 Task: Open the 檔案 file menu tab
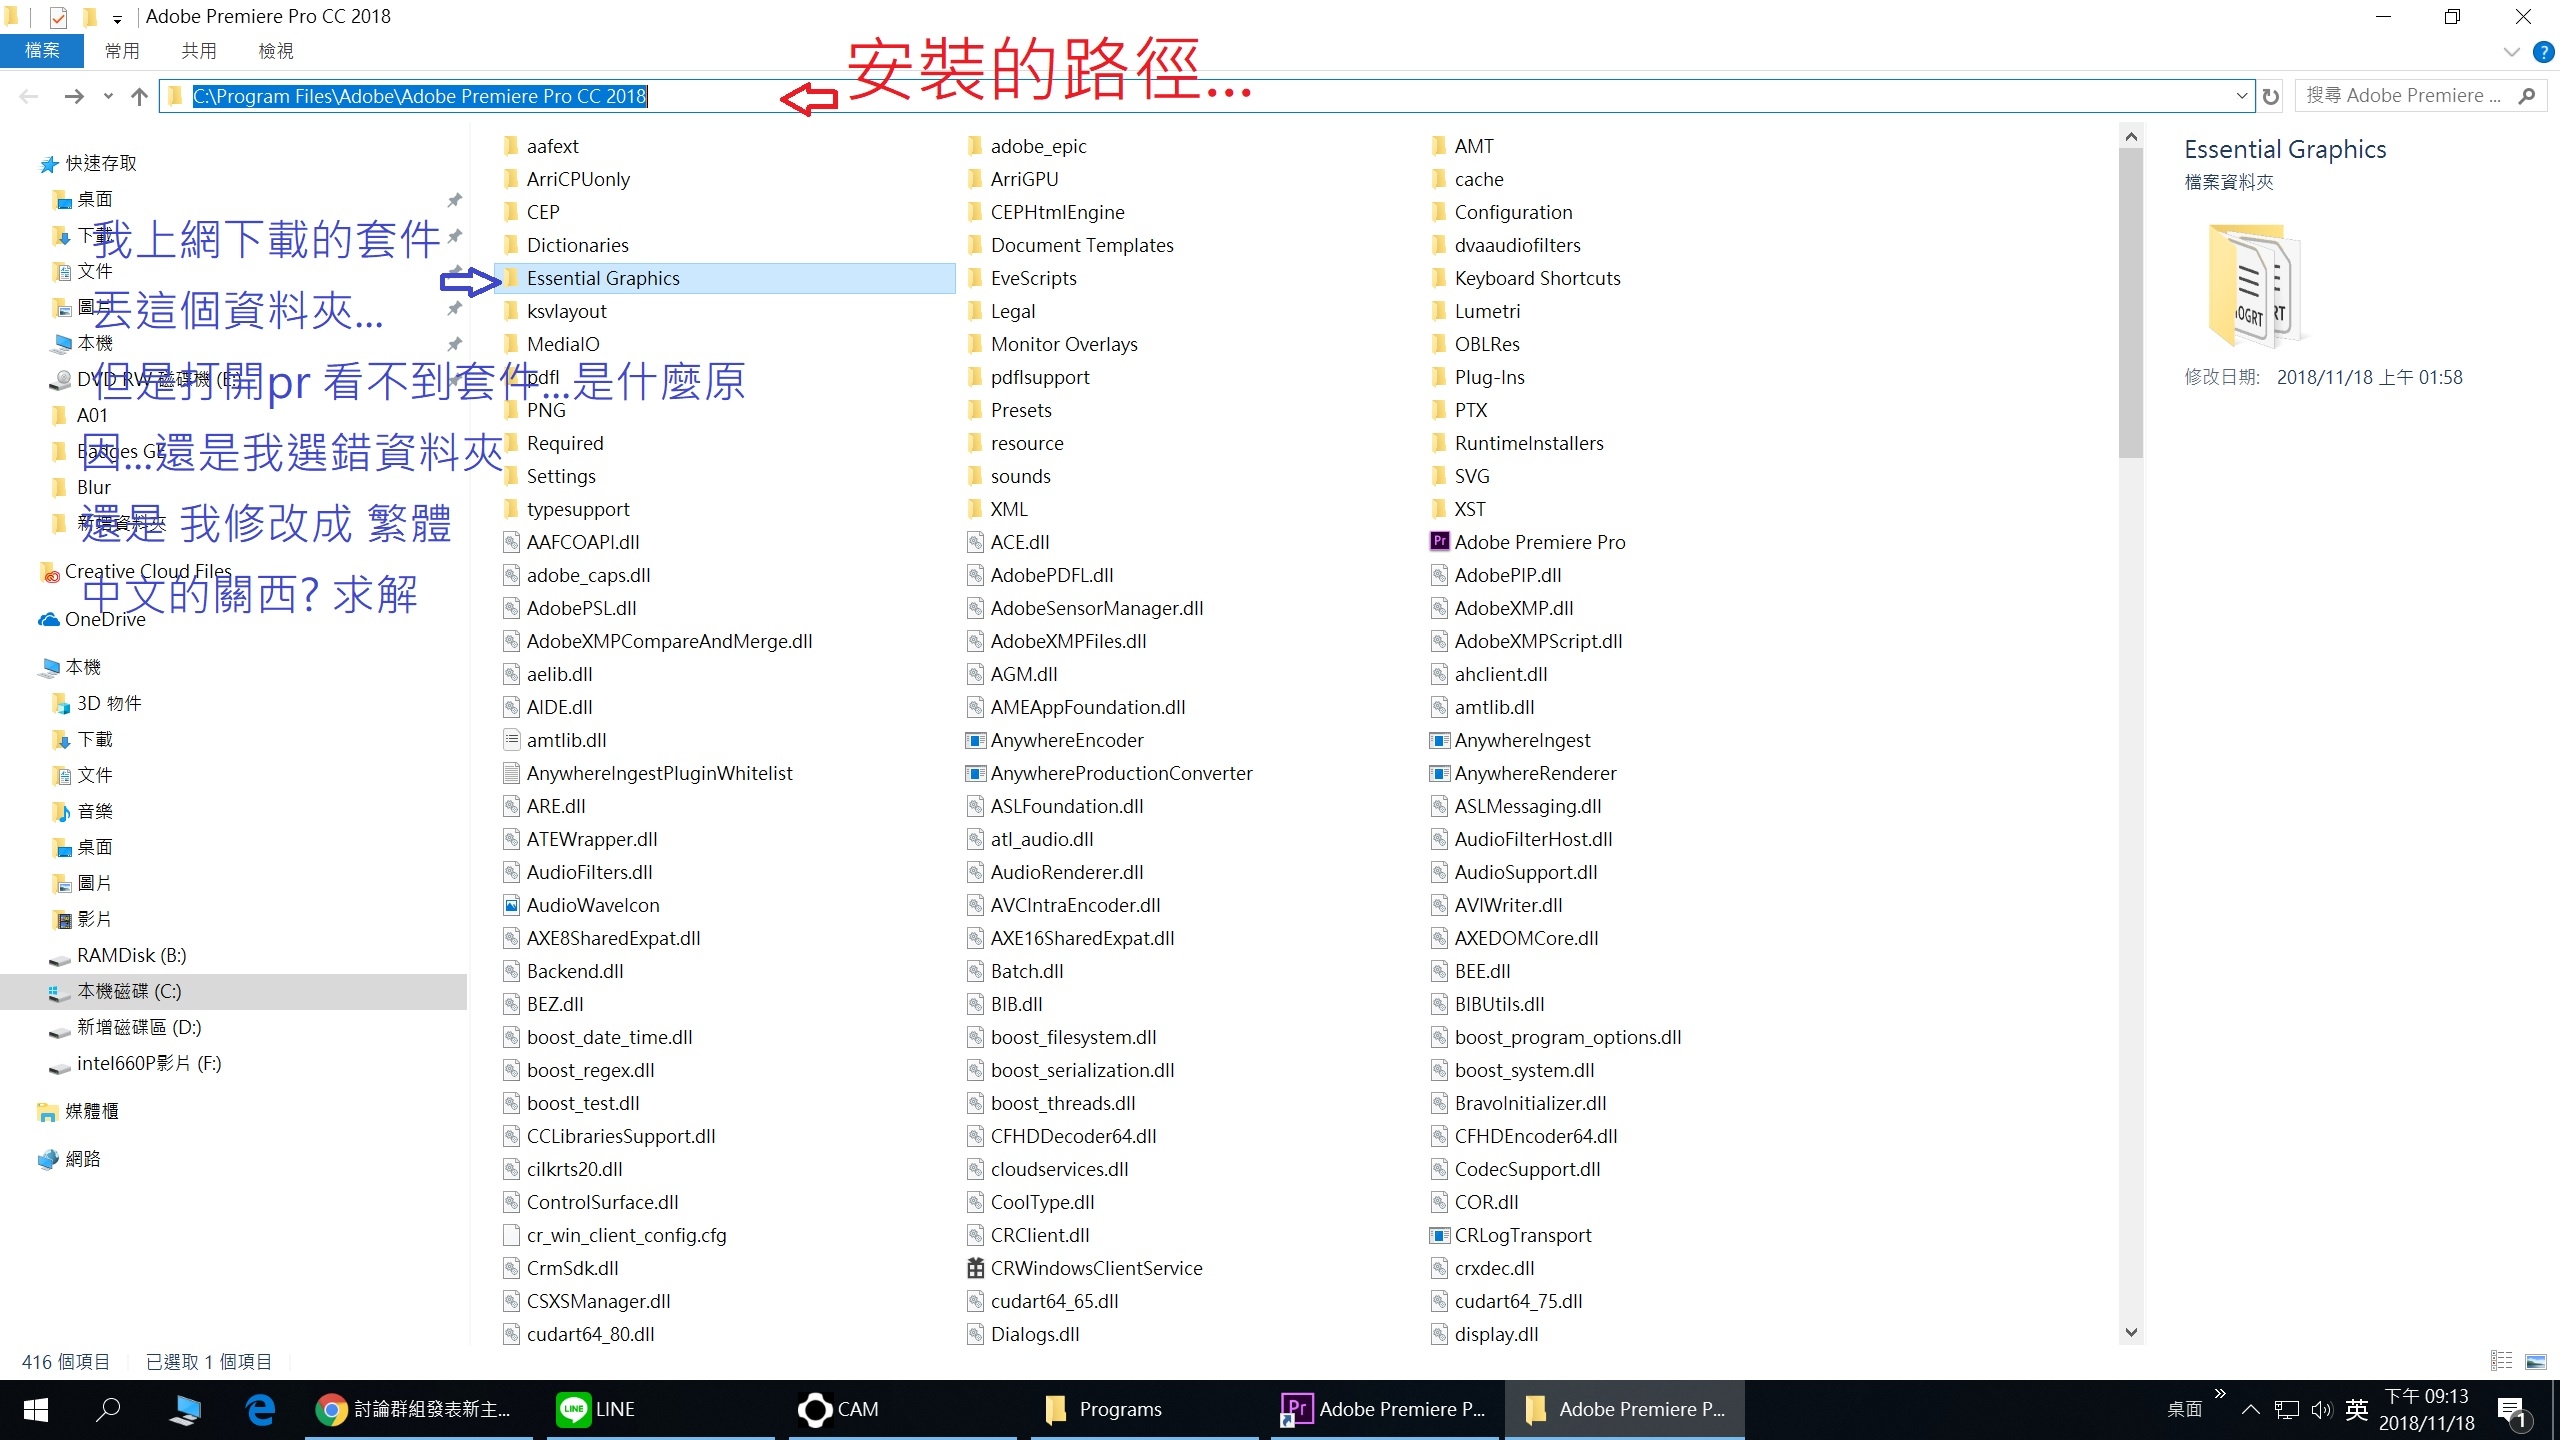point(42,51)
